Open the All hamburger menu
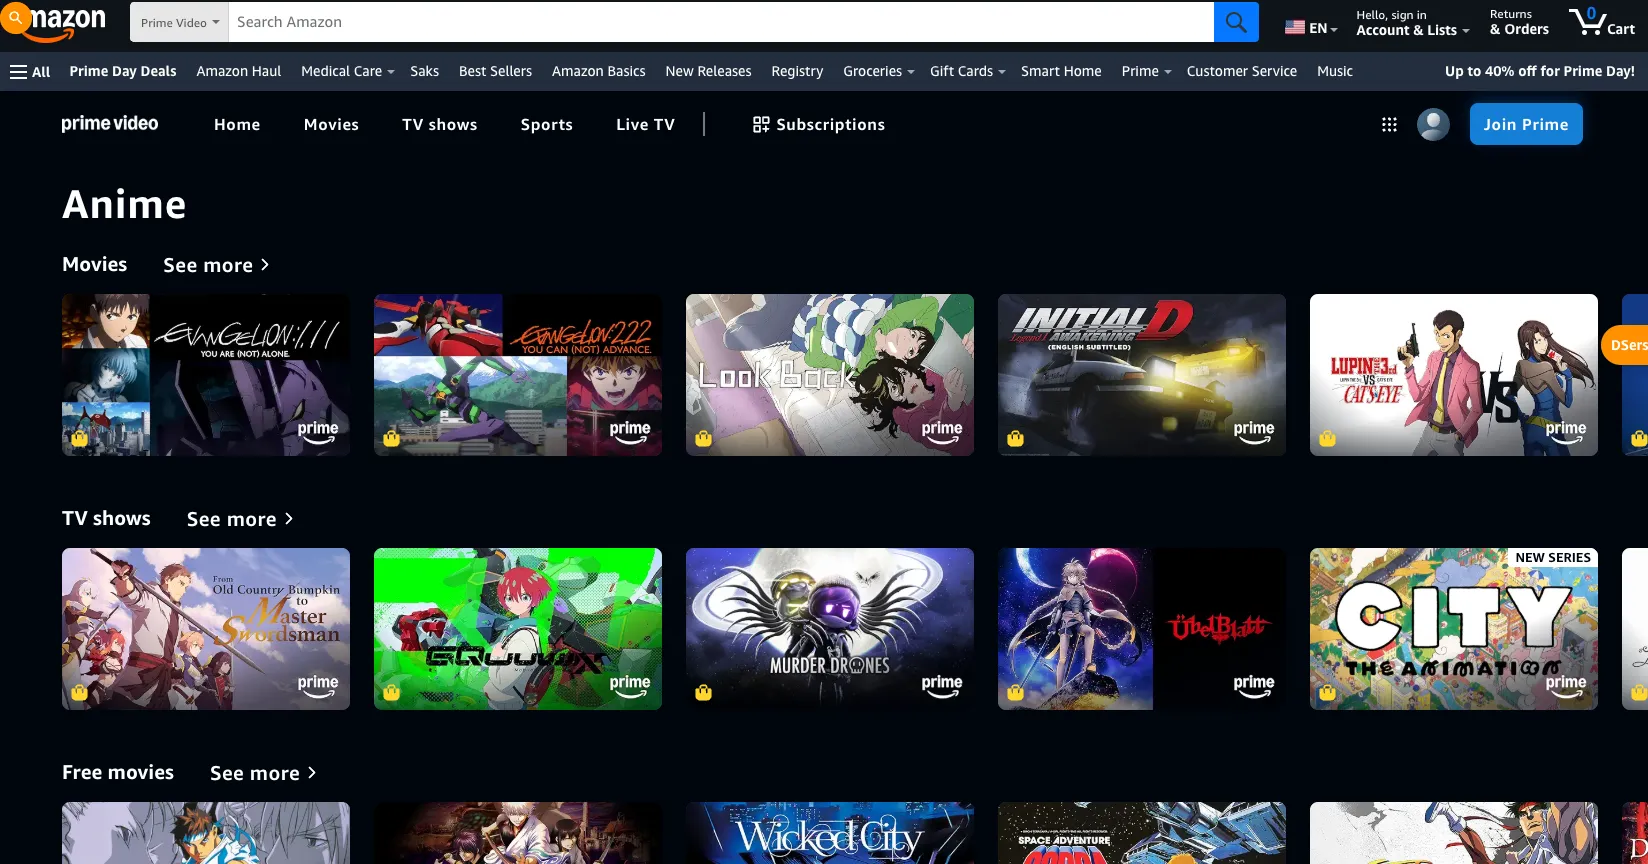1648x864 pixels. [x=30, y=71]
